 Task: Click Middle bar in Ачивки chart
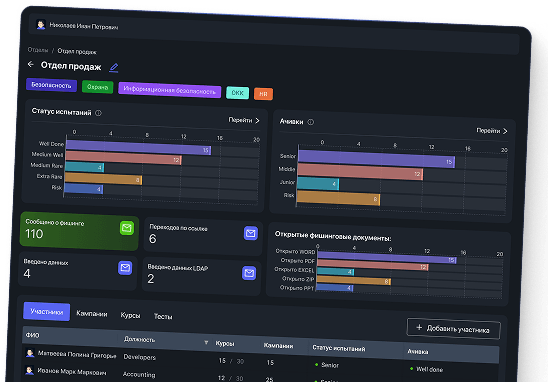click(360, 172)
